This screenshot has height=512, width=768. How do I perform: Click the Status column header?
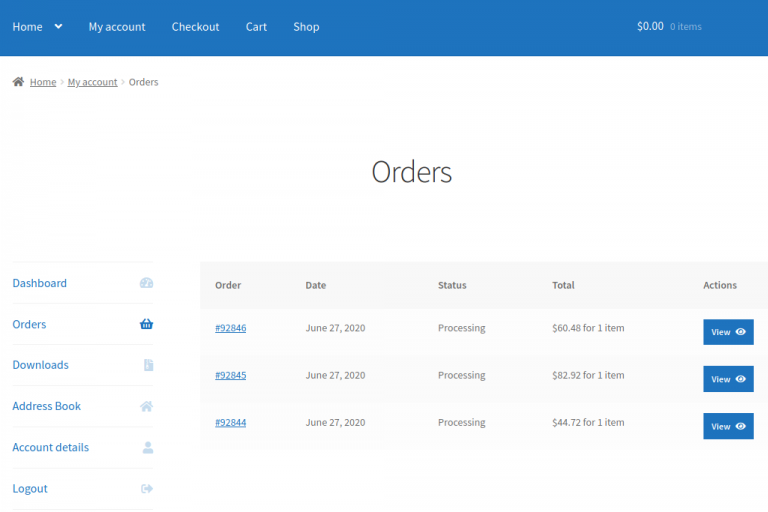[452, 285]
